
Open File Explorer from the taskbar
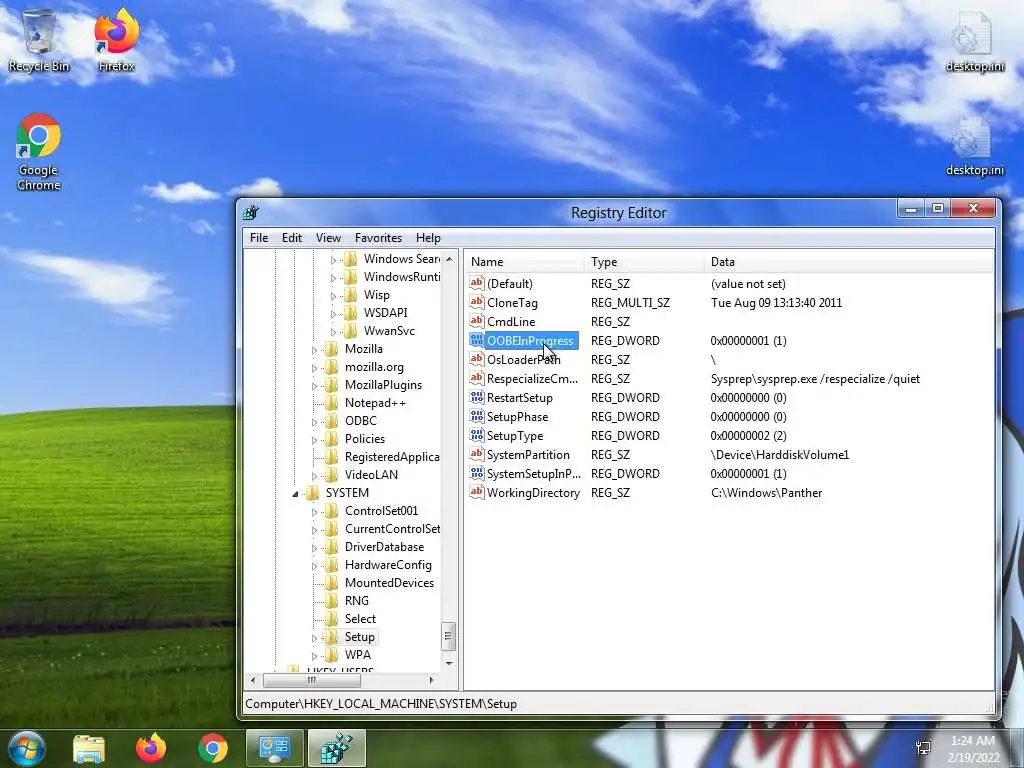[89, 748]
